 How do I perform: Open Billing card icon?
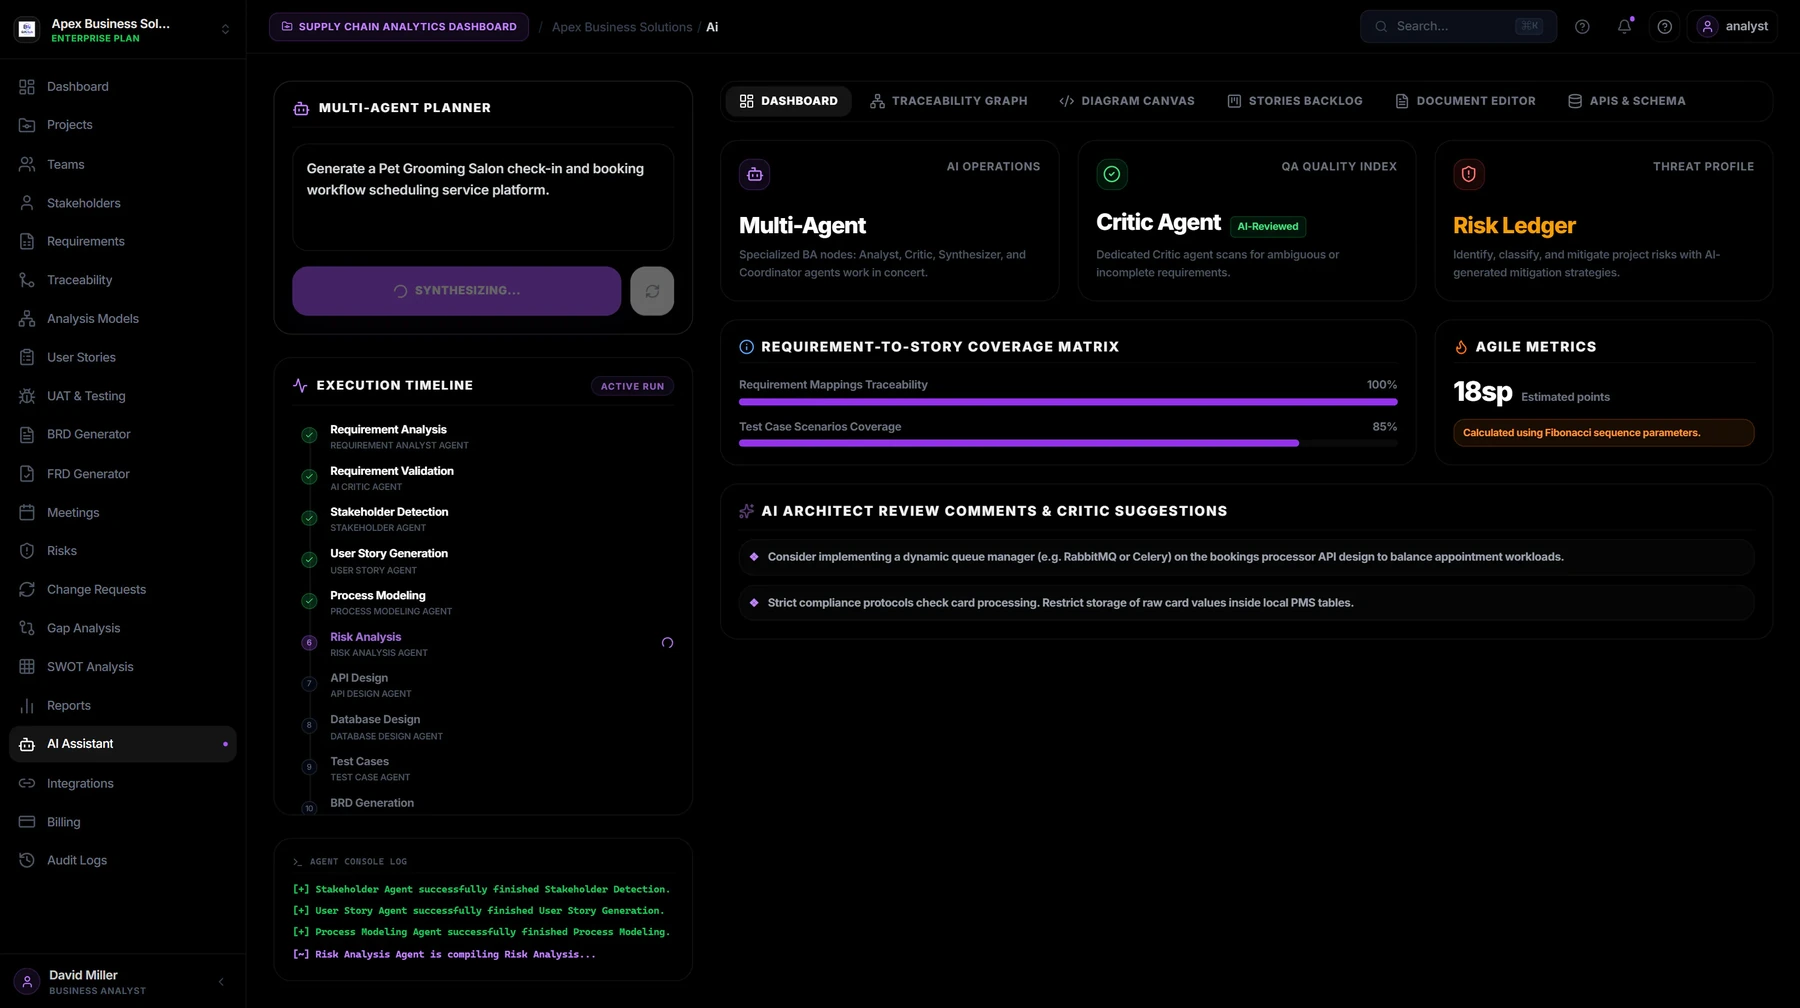(27, 822)
